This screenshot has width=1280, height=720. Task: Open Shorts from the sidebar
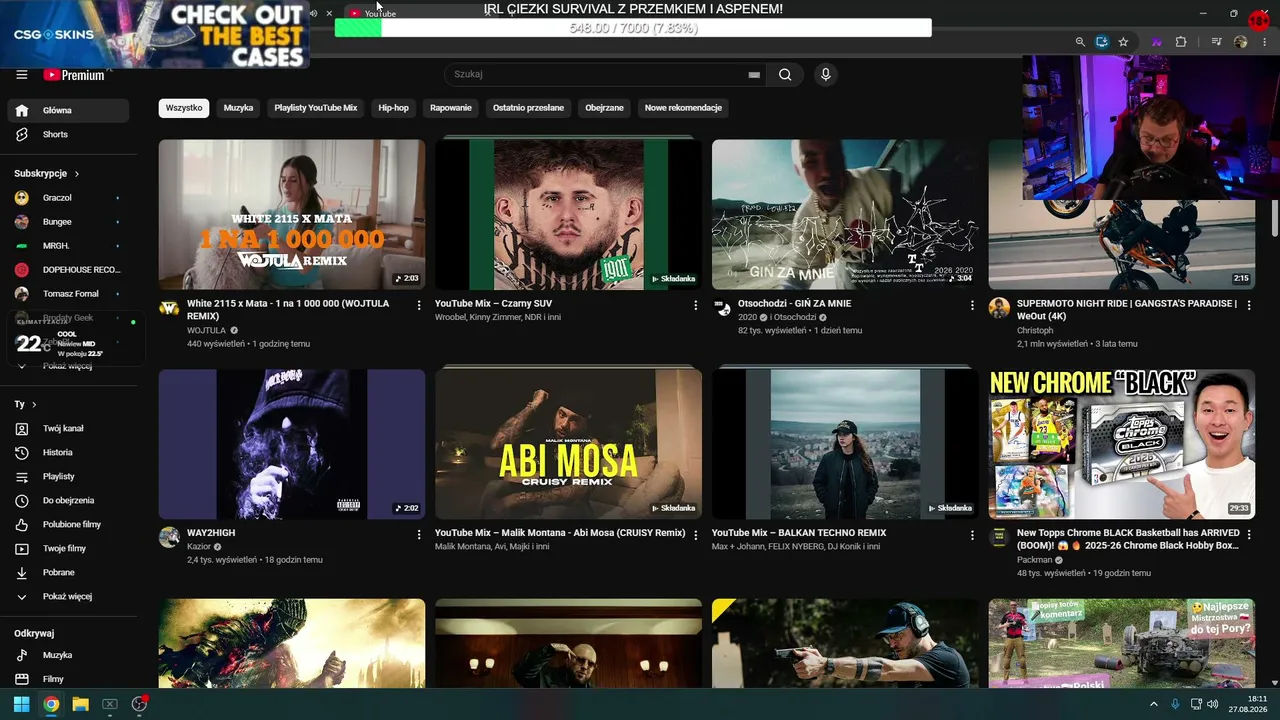pos(68,134)
